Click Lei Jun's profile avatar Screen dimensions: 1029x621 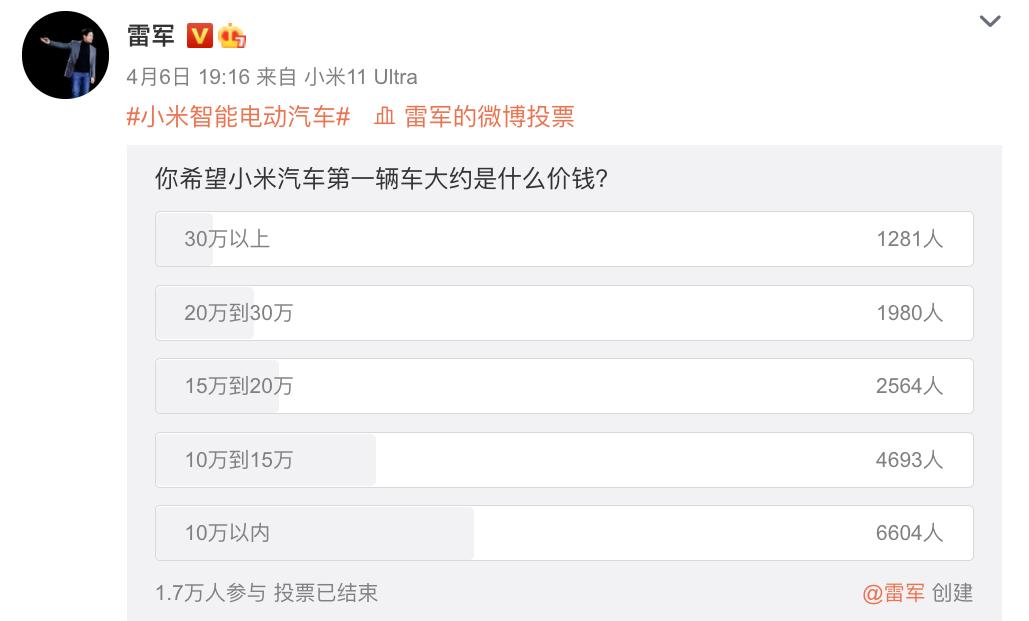(x=65, y=55)
